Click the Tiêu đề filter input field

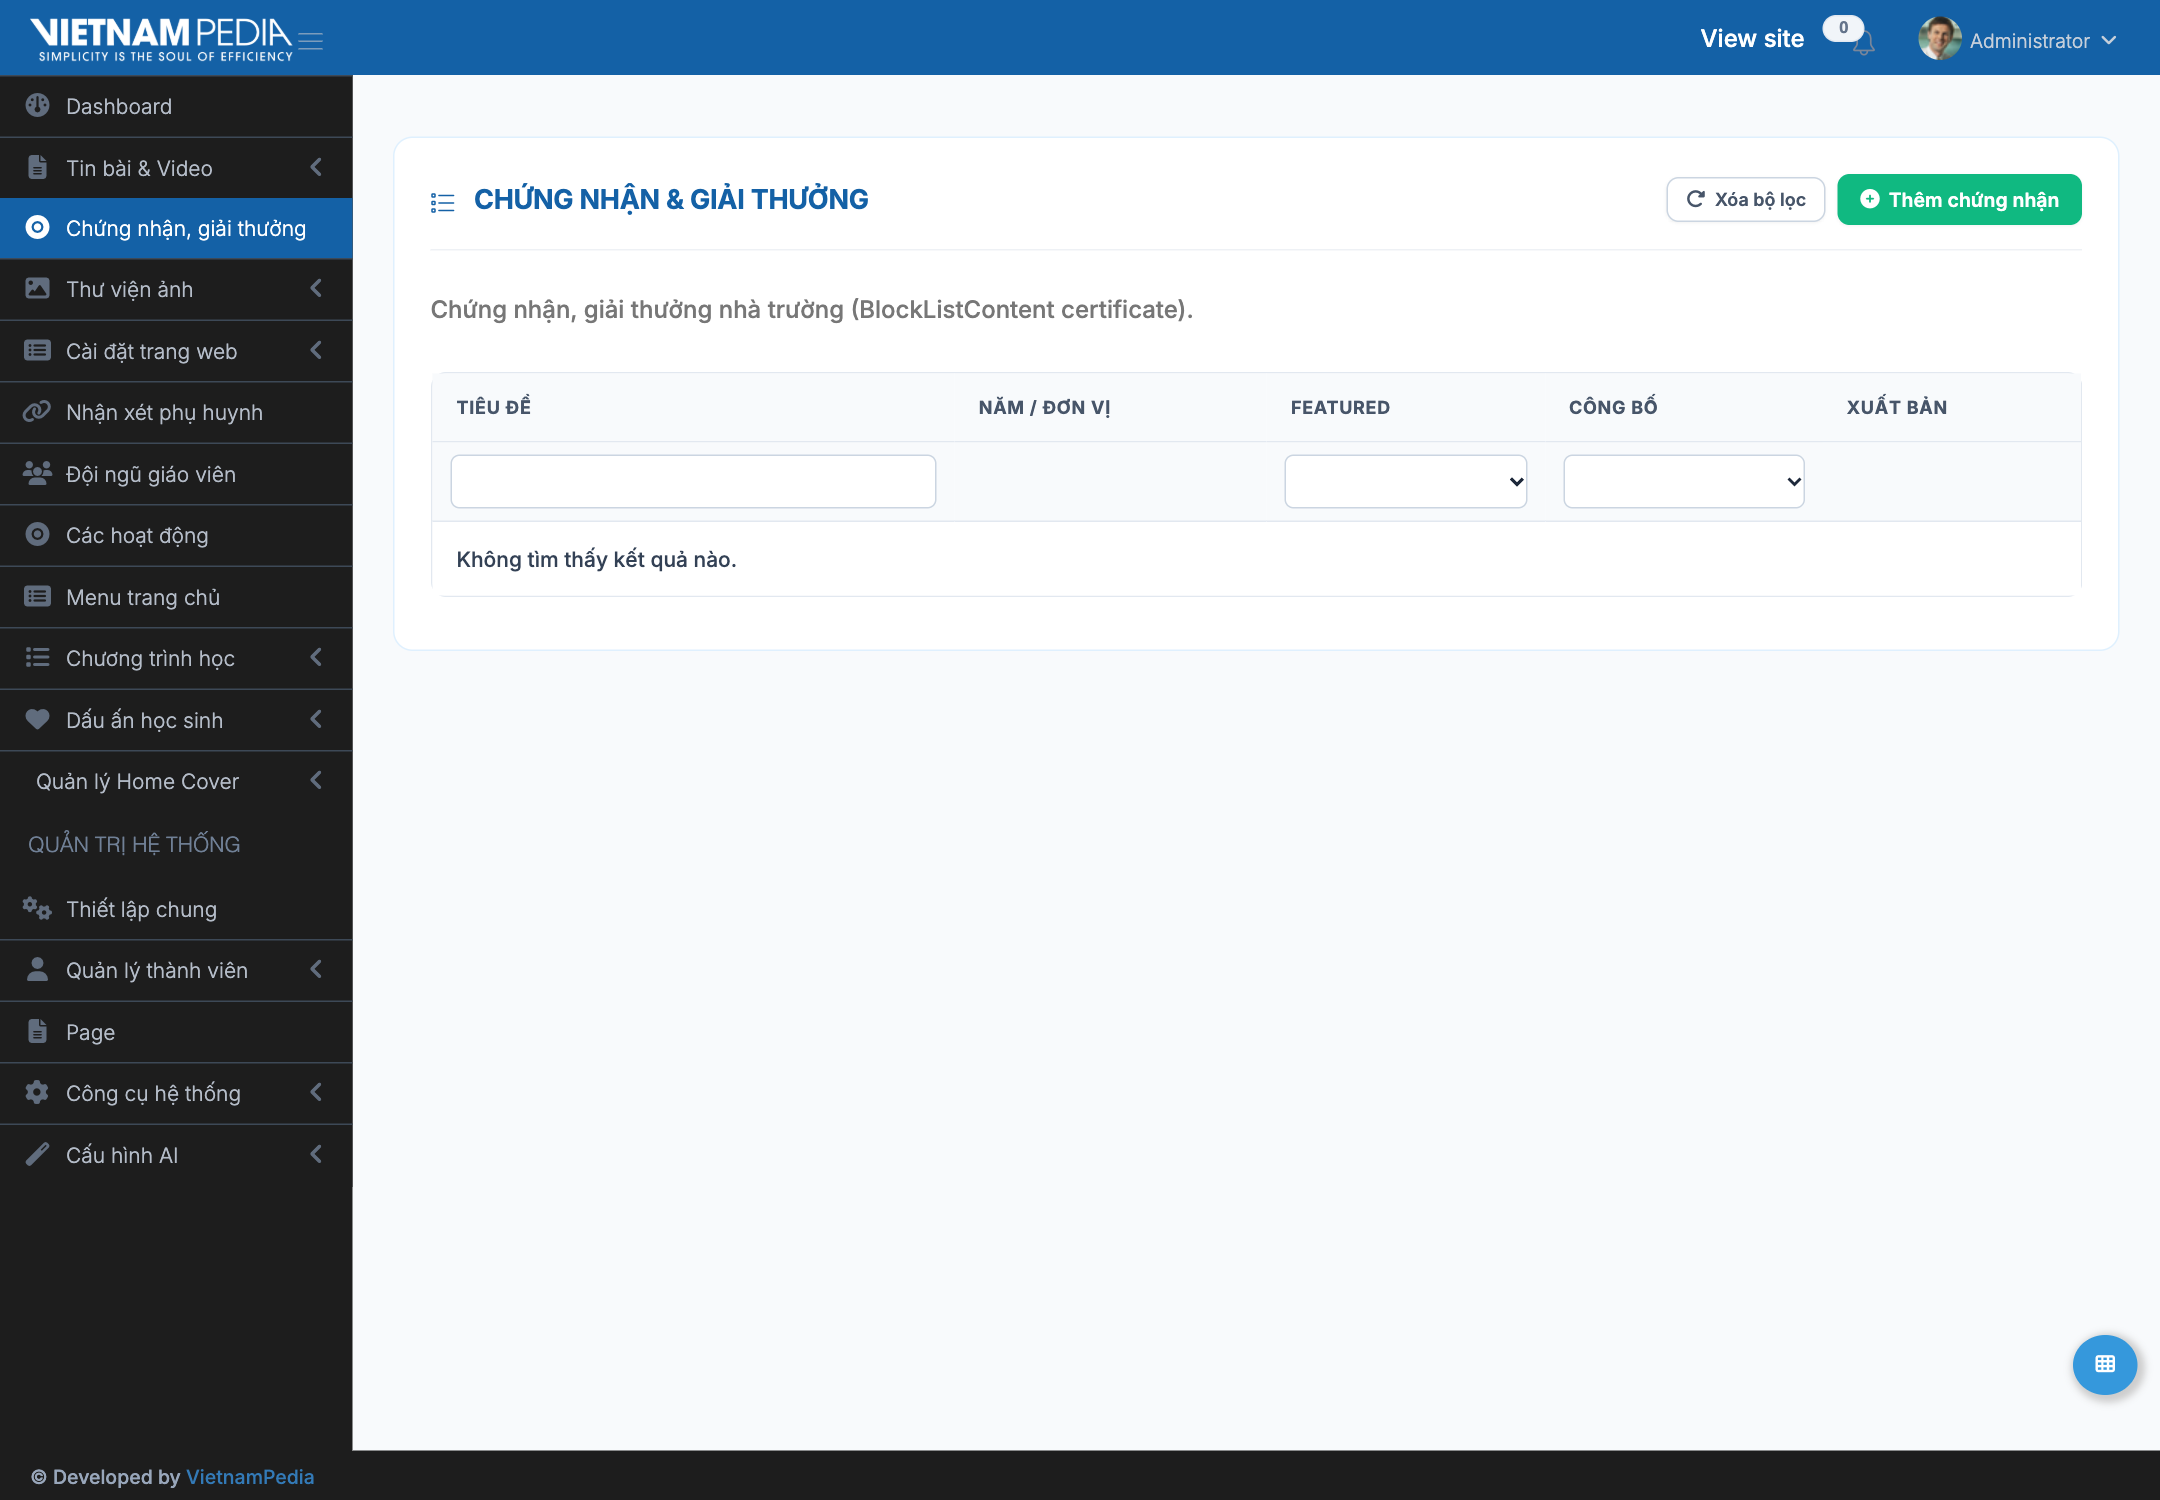point(693,482)
